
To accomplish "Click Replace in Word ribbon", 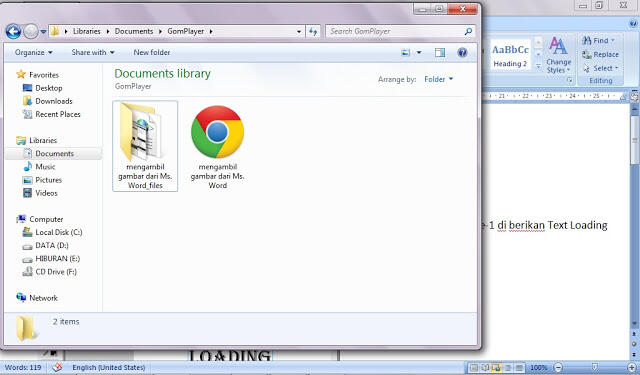I will [x=600, y=54].
